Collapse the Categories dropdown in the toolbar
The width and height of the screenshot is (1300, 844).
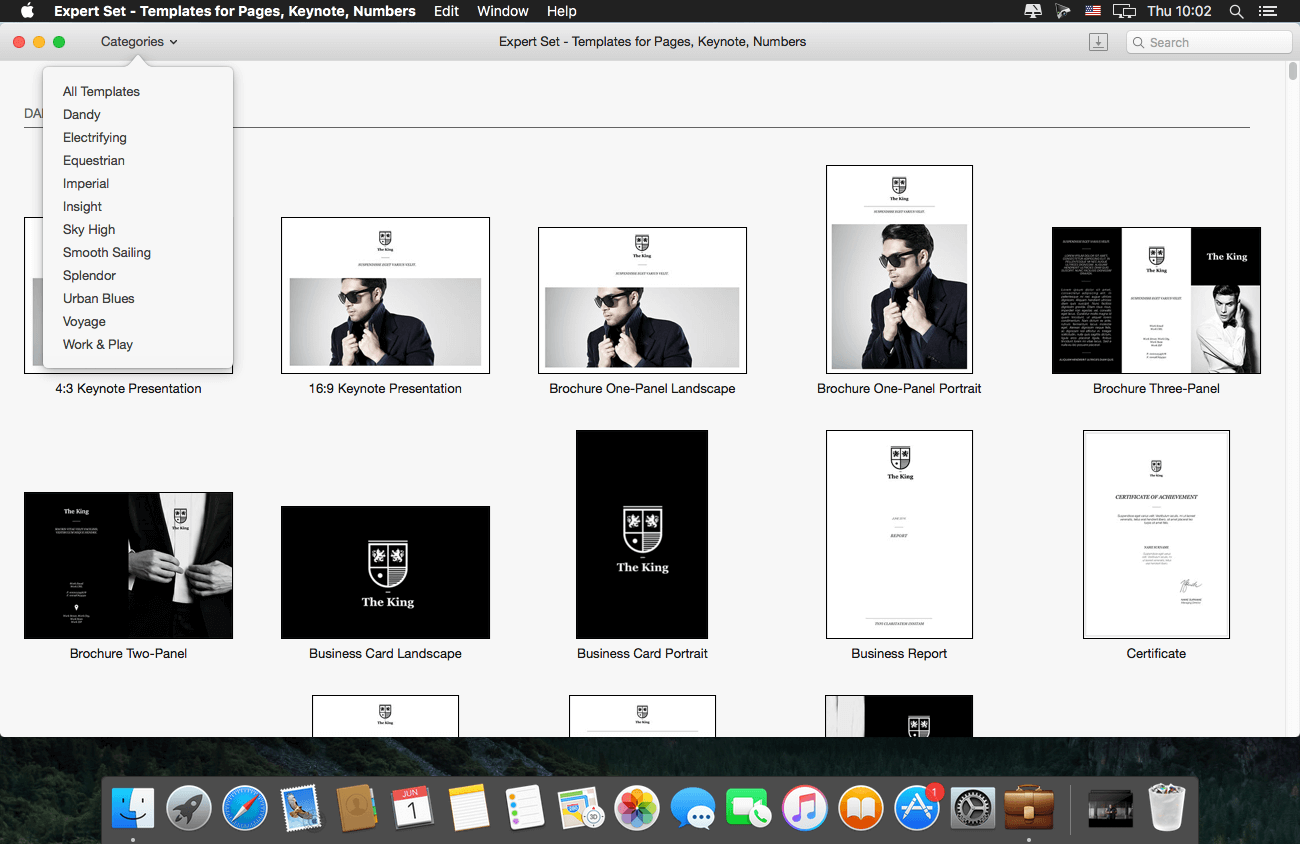[x=139, y=42]
